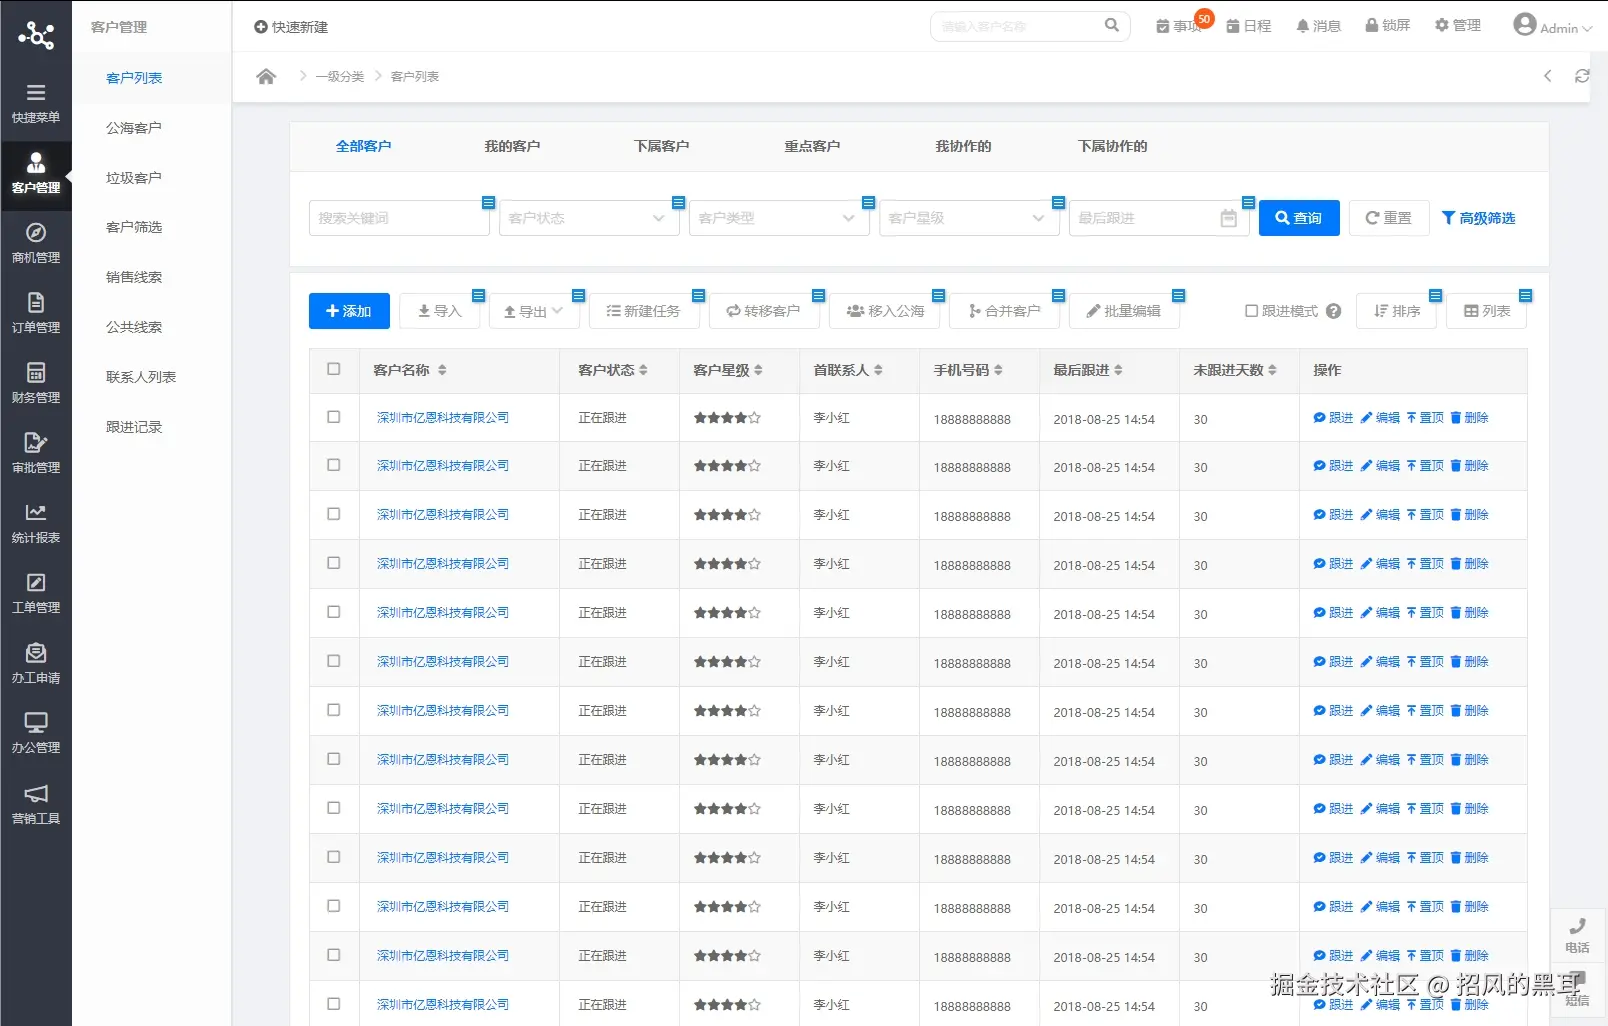Click the back arrow near refresh

click(x=1548, y=76)
